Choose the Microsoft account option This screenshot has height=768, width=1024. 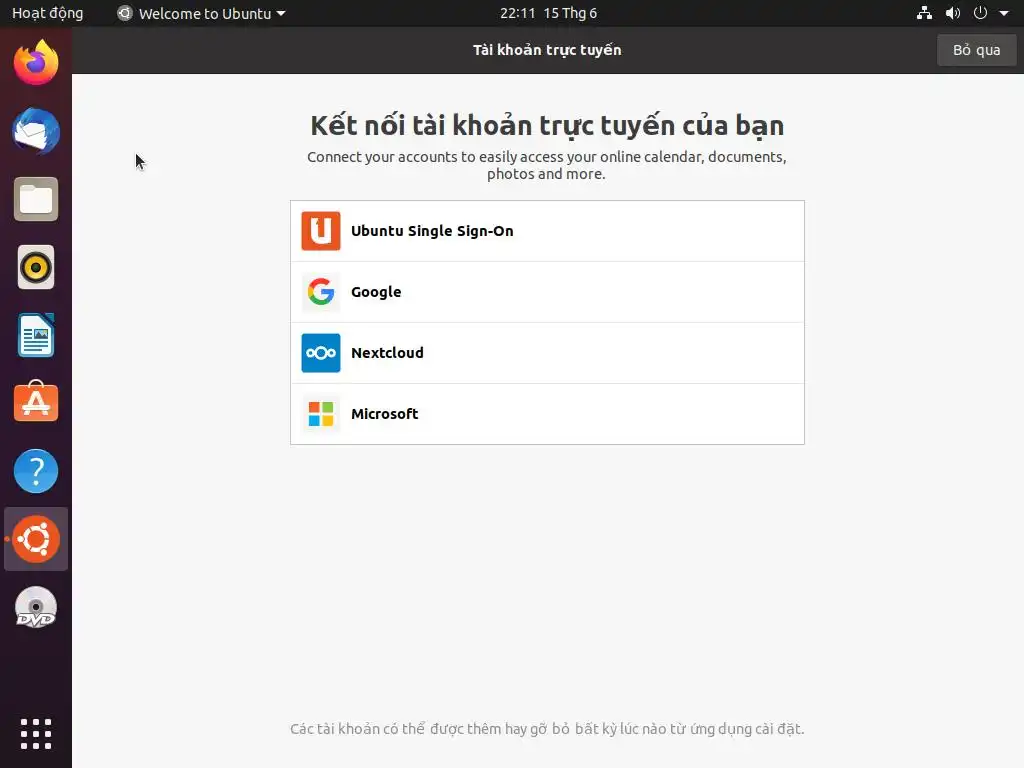coord(547,414)
